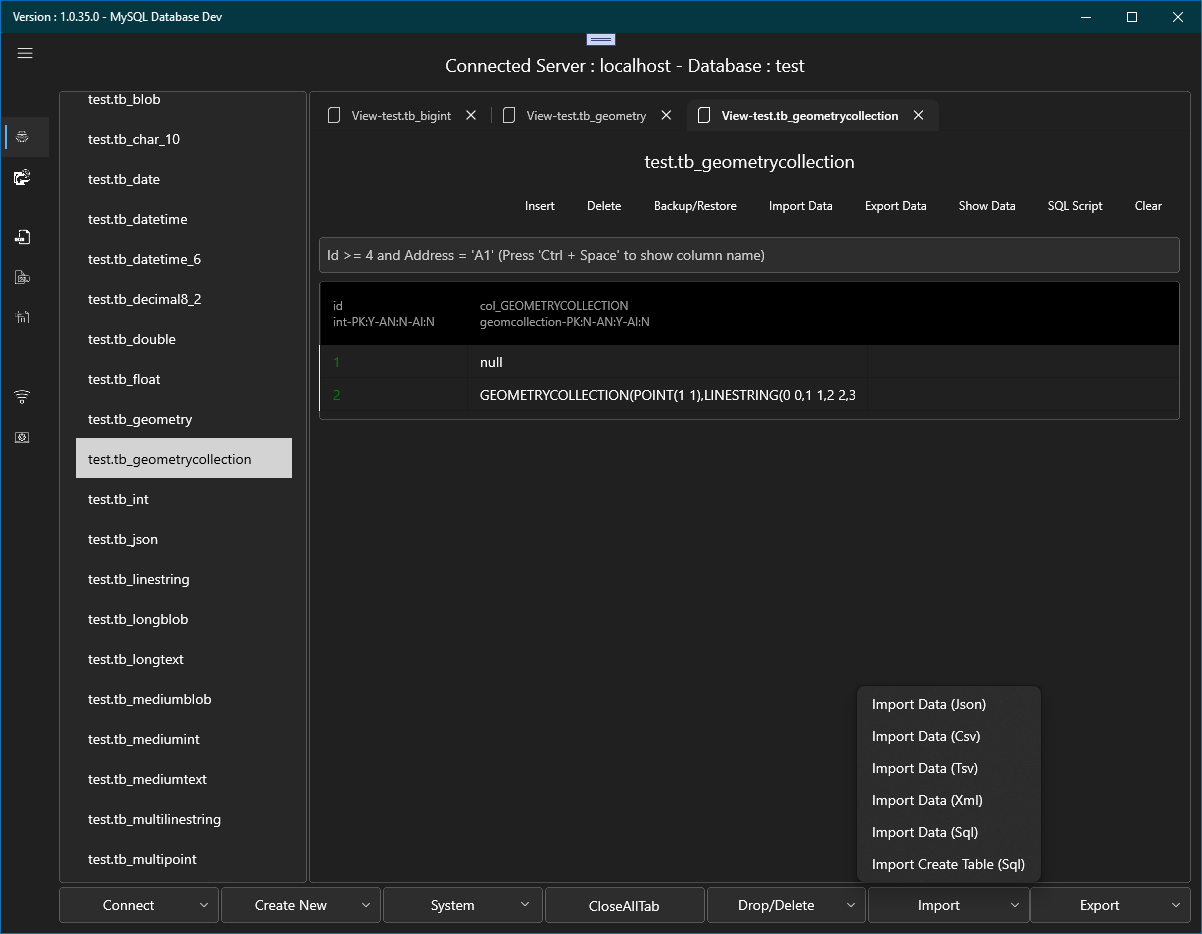
Task: Click Backup/Restore in table toolbar
Action: (695, 206)
